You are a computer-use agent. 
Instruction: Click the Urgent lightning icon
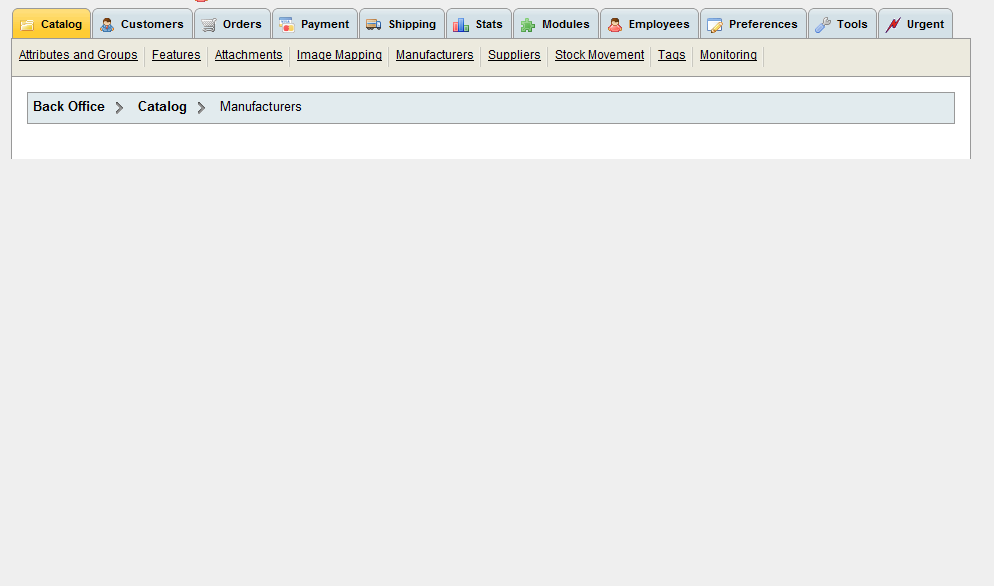[893, 25]
